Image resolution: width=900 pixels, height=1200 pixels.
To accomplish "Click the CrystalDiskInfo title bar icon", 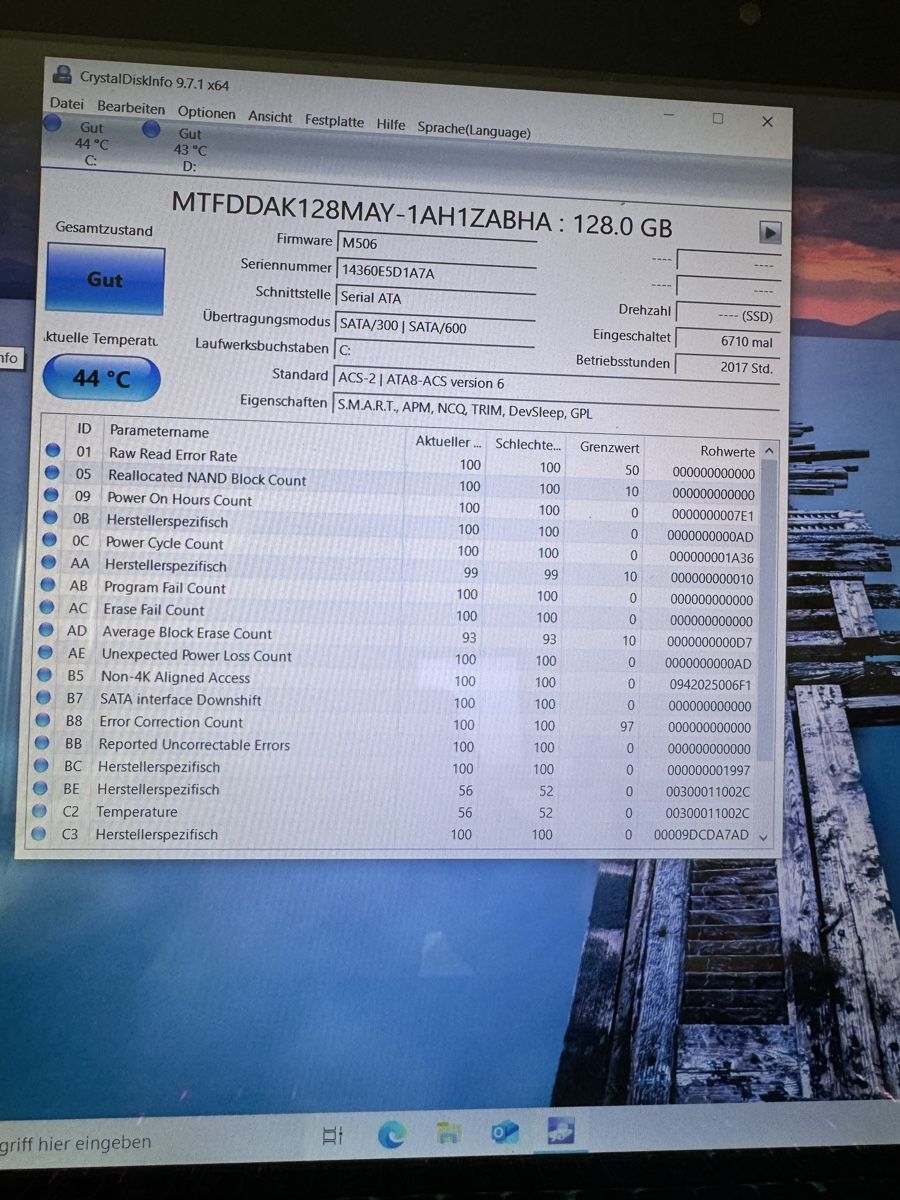I will coord(63,75).
